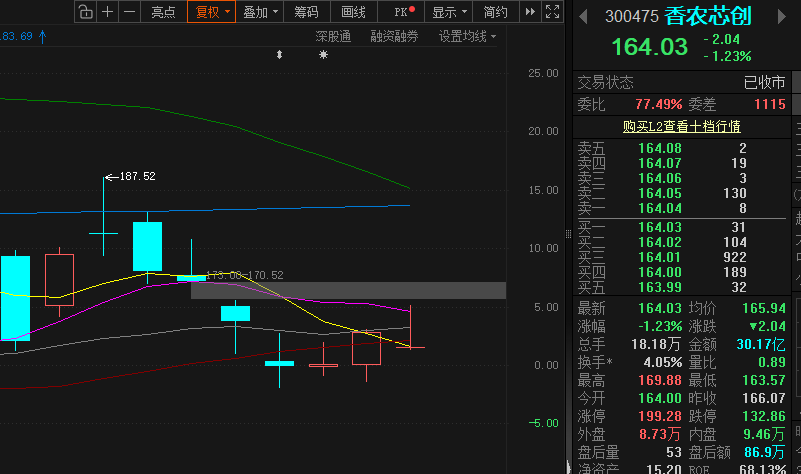Toggle fullscreen expand icon
The image size is (801, 474).
click(552, 12)
